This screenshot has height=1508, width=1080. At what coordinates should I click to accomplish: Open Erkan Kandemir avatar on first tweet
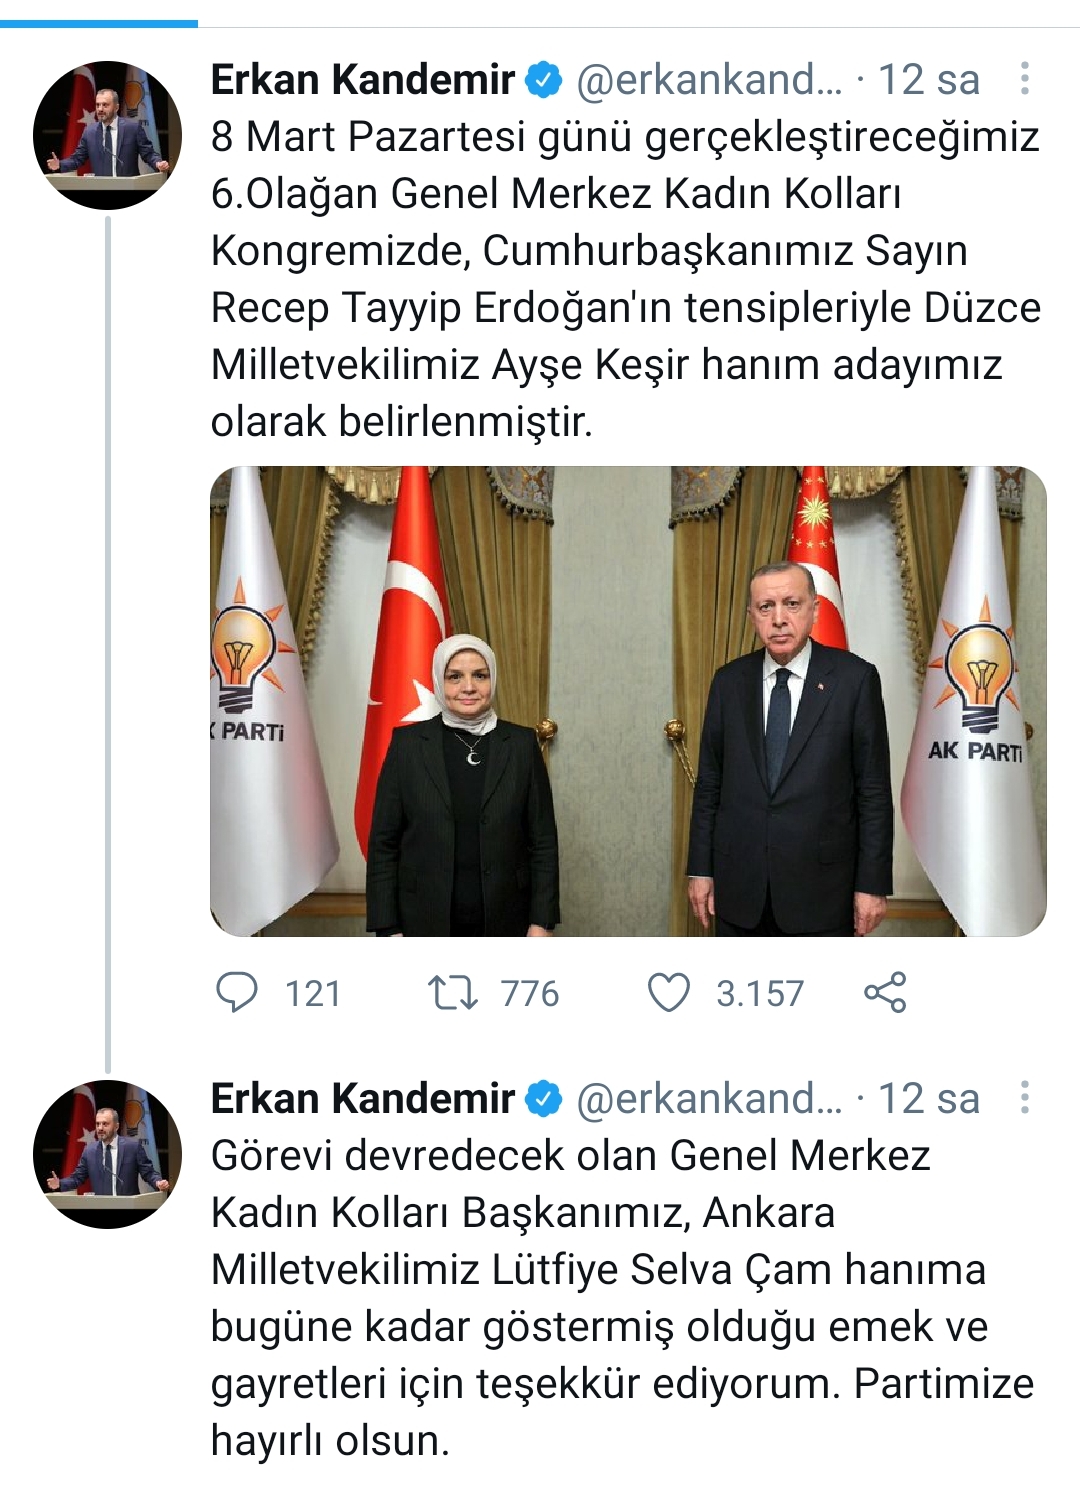click(107, 134)
